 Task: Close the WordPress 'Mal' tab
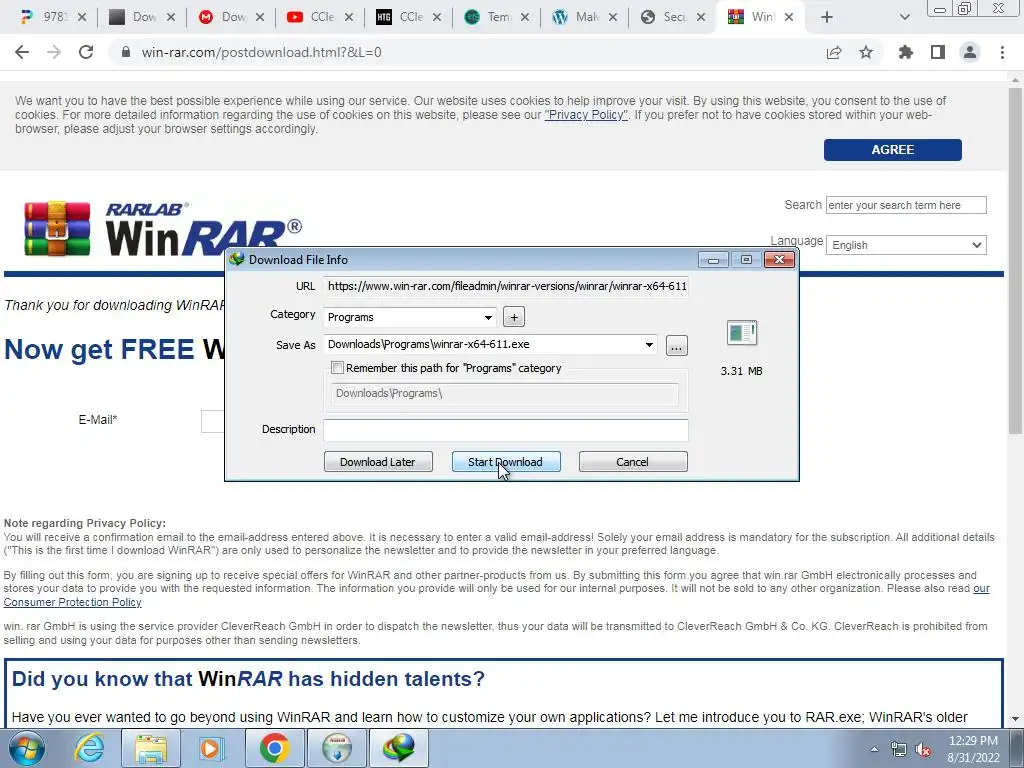click(613, 17)
